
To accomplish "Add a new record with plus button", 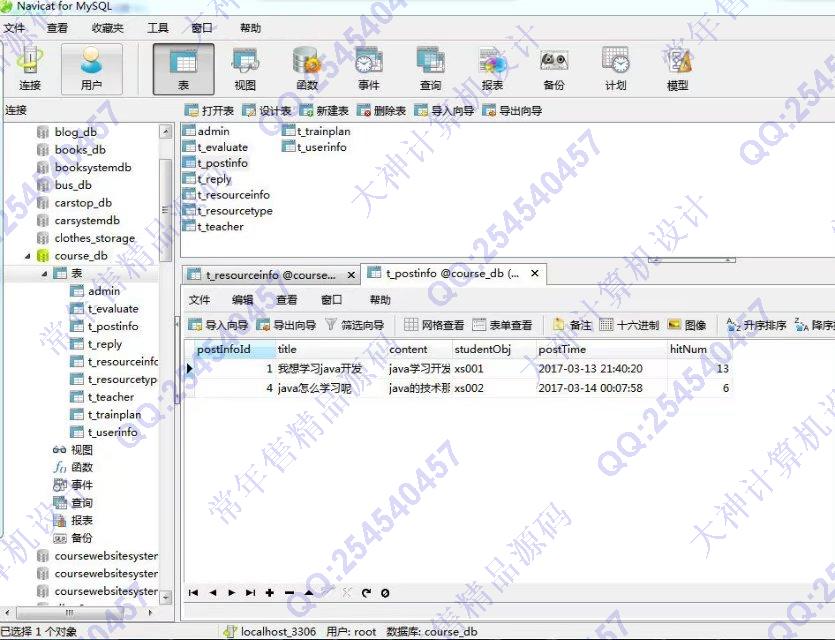I will 270,593.
